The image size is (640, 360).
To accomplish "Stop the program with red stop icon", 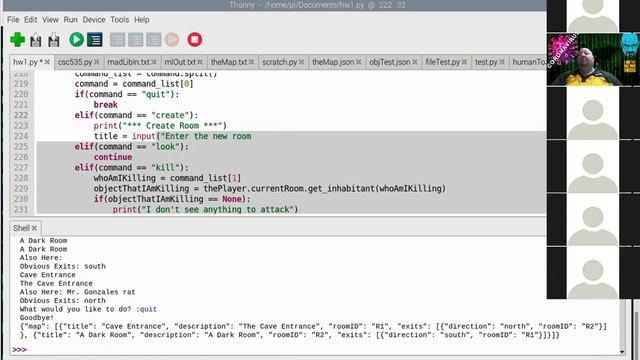I will [195, 40].
